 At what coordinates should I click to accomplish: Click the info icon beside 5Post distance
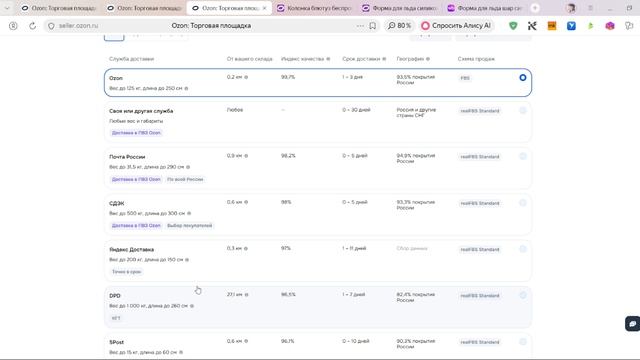pos(246,341)
